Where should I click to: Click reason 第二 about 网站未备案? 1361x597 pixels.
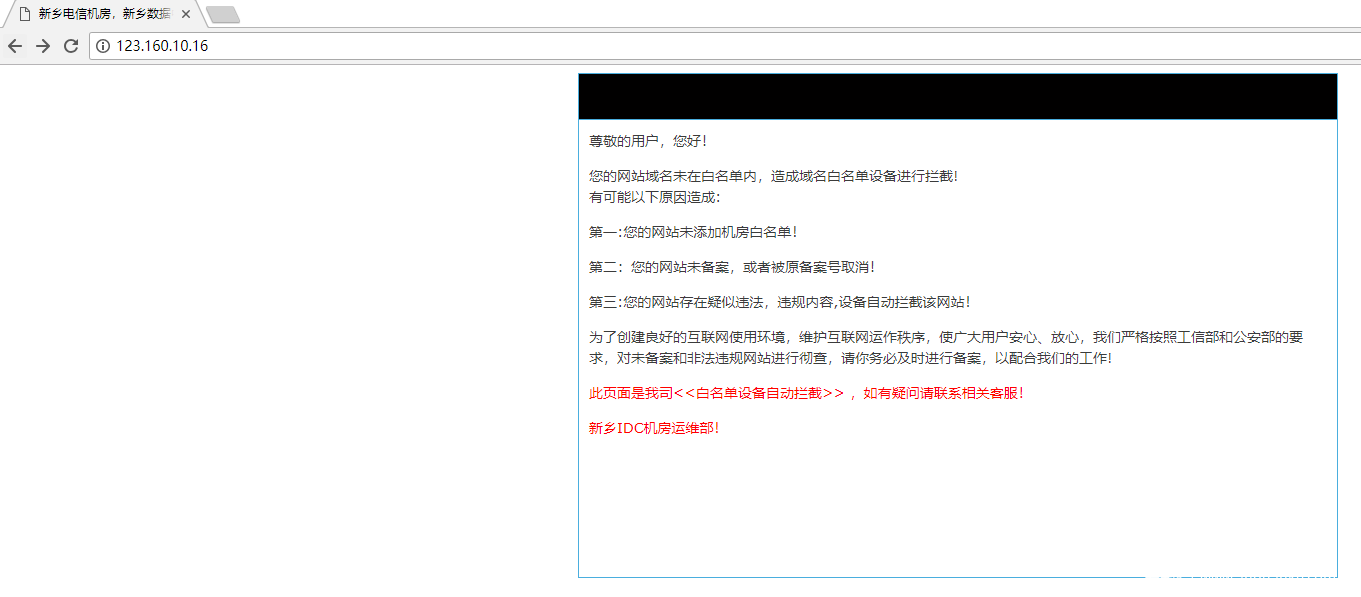pos(732,267)
